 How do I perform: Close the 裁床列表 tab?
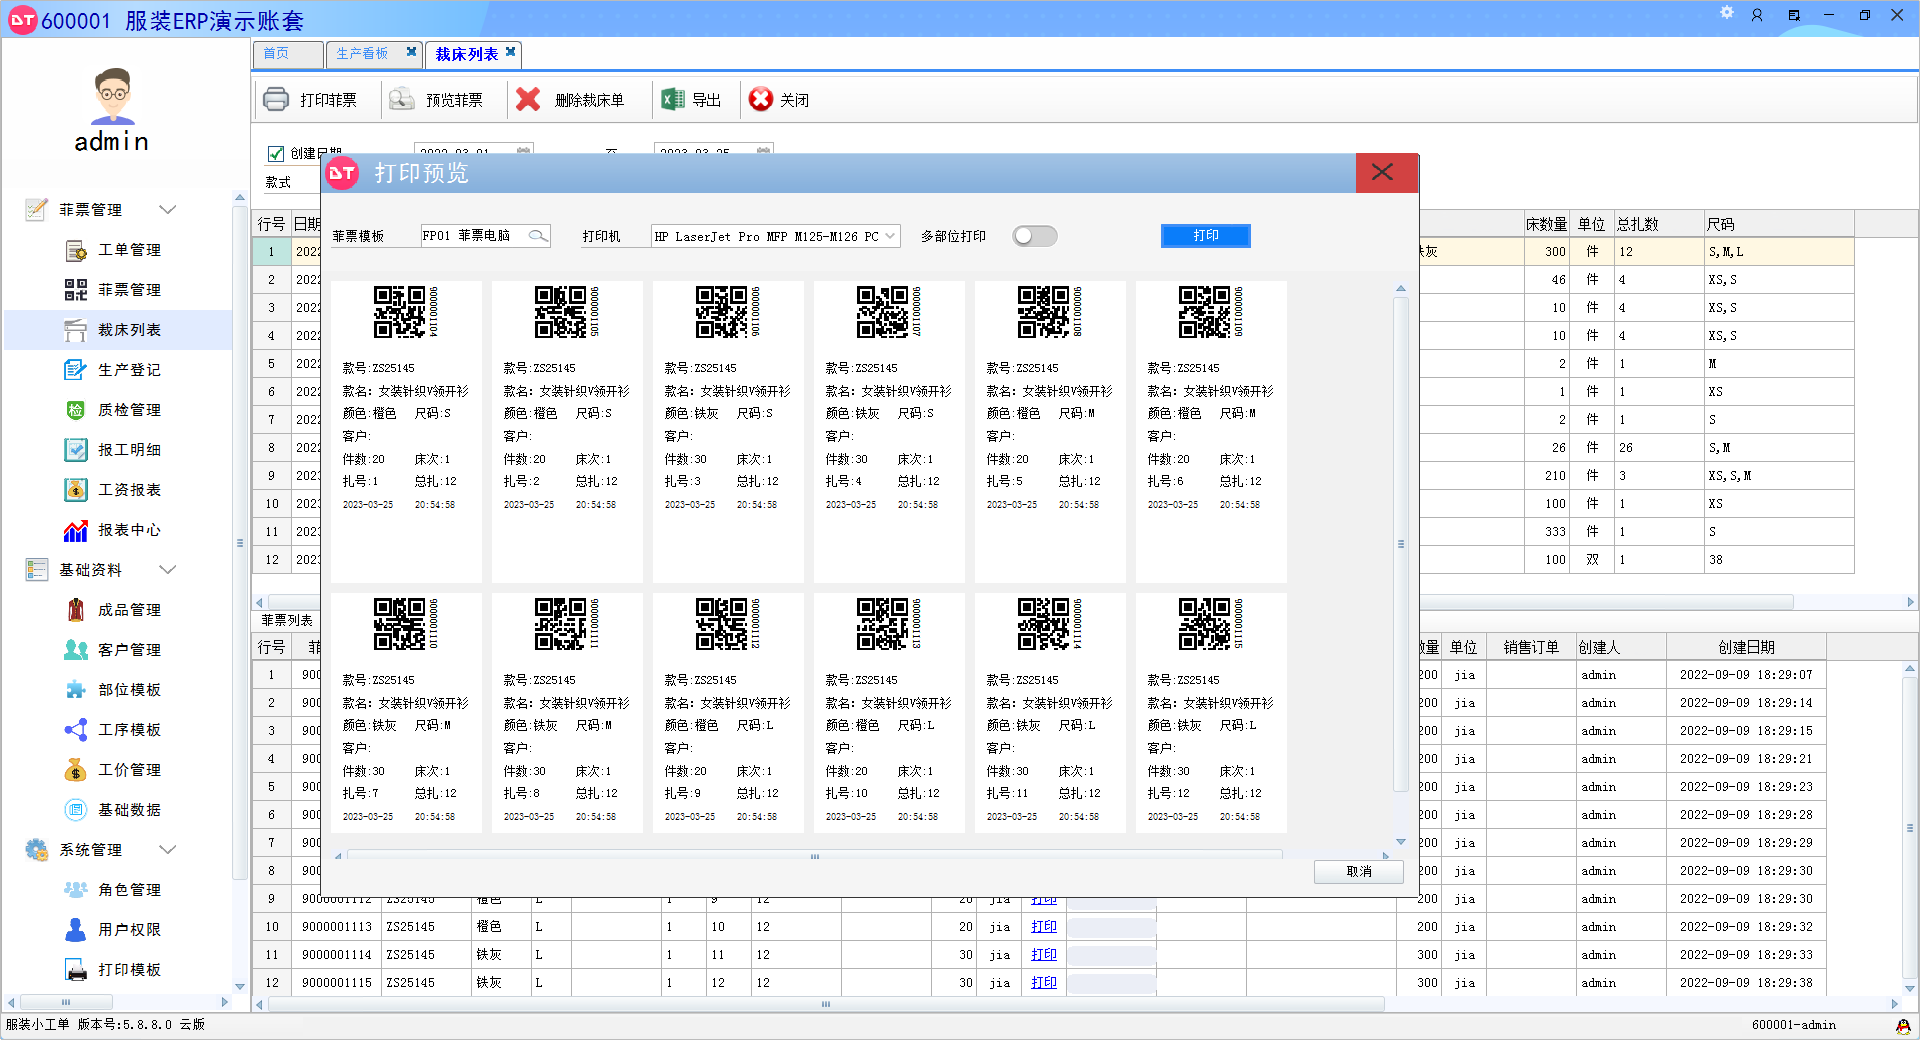511,52
